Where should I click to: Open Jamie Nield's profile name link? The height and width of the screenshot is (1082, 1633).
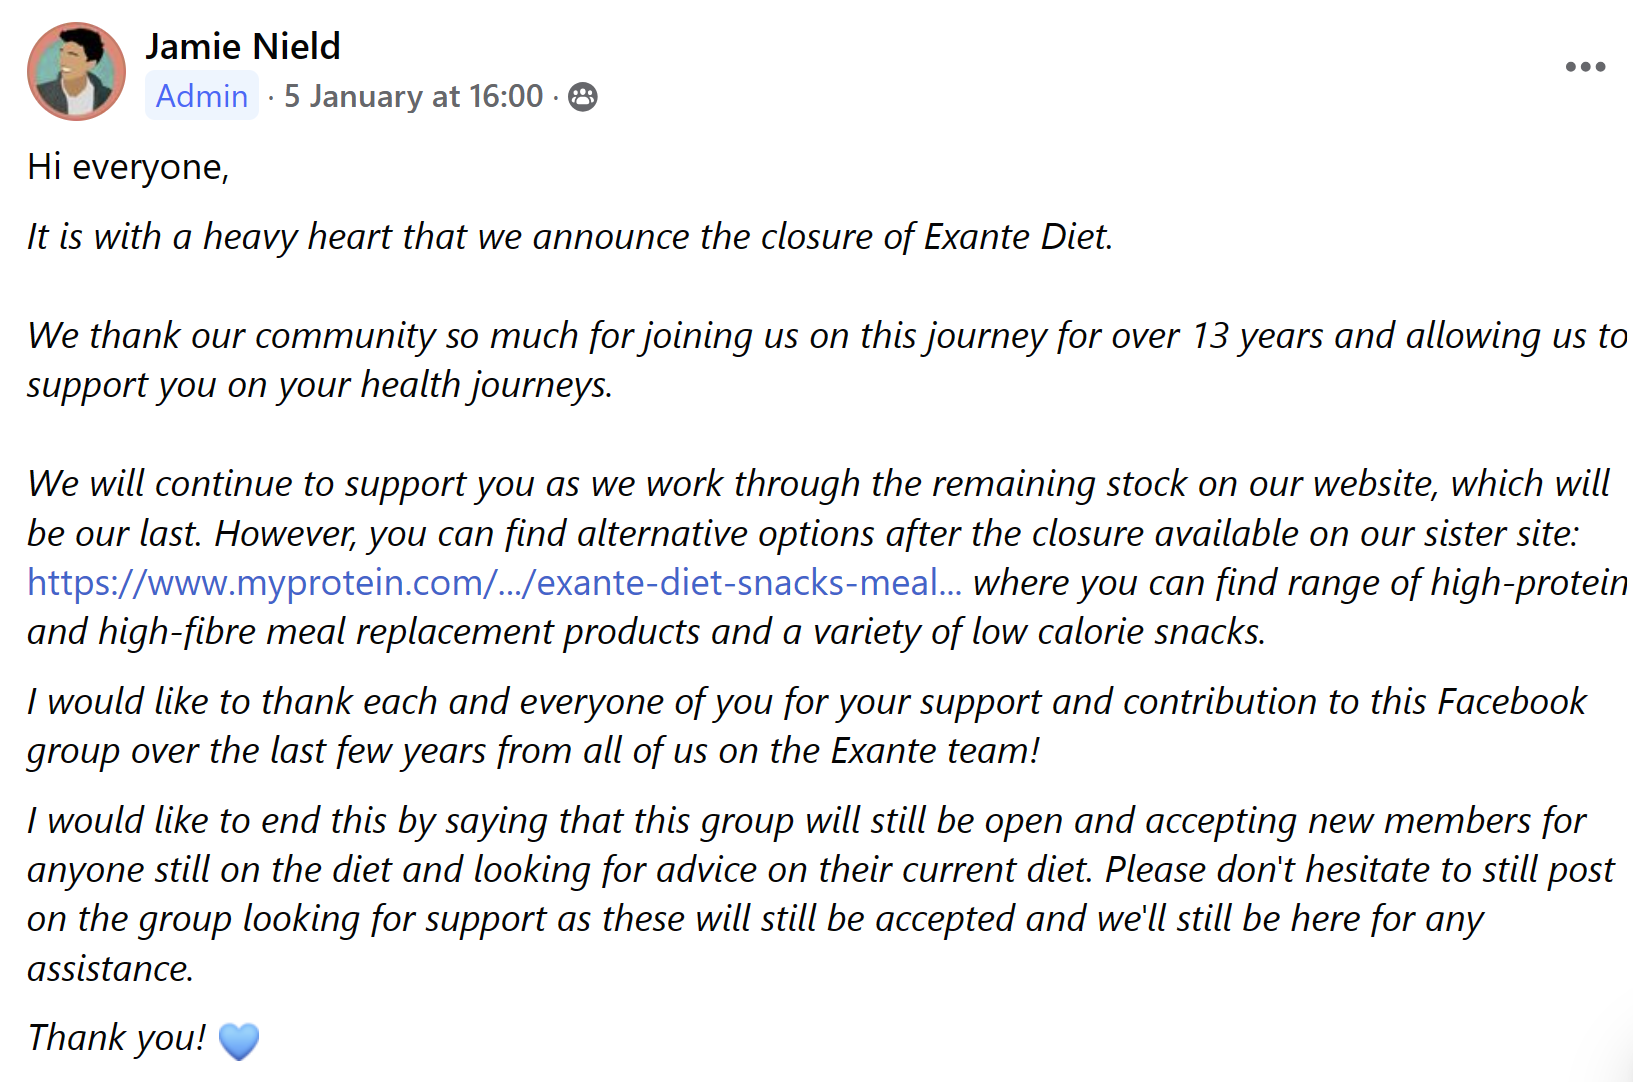coord(243,46)
